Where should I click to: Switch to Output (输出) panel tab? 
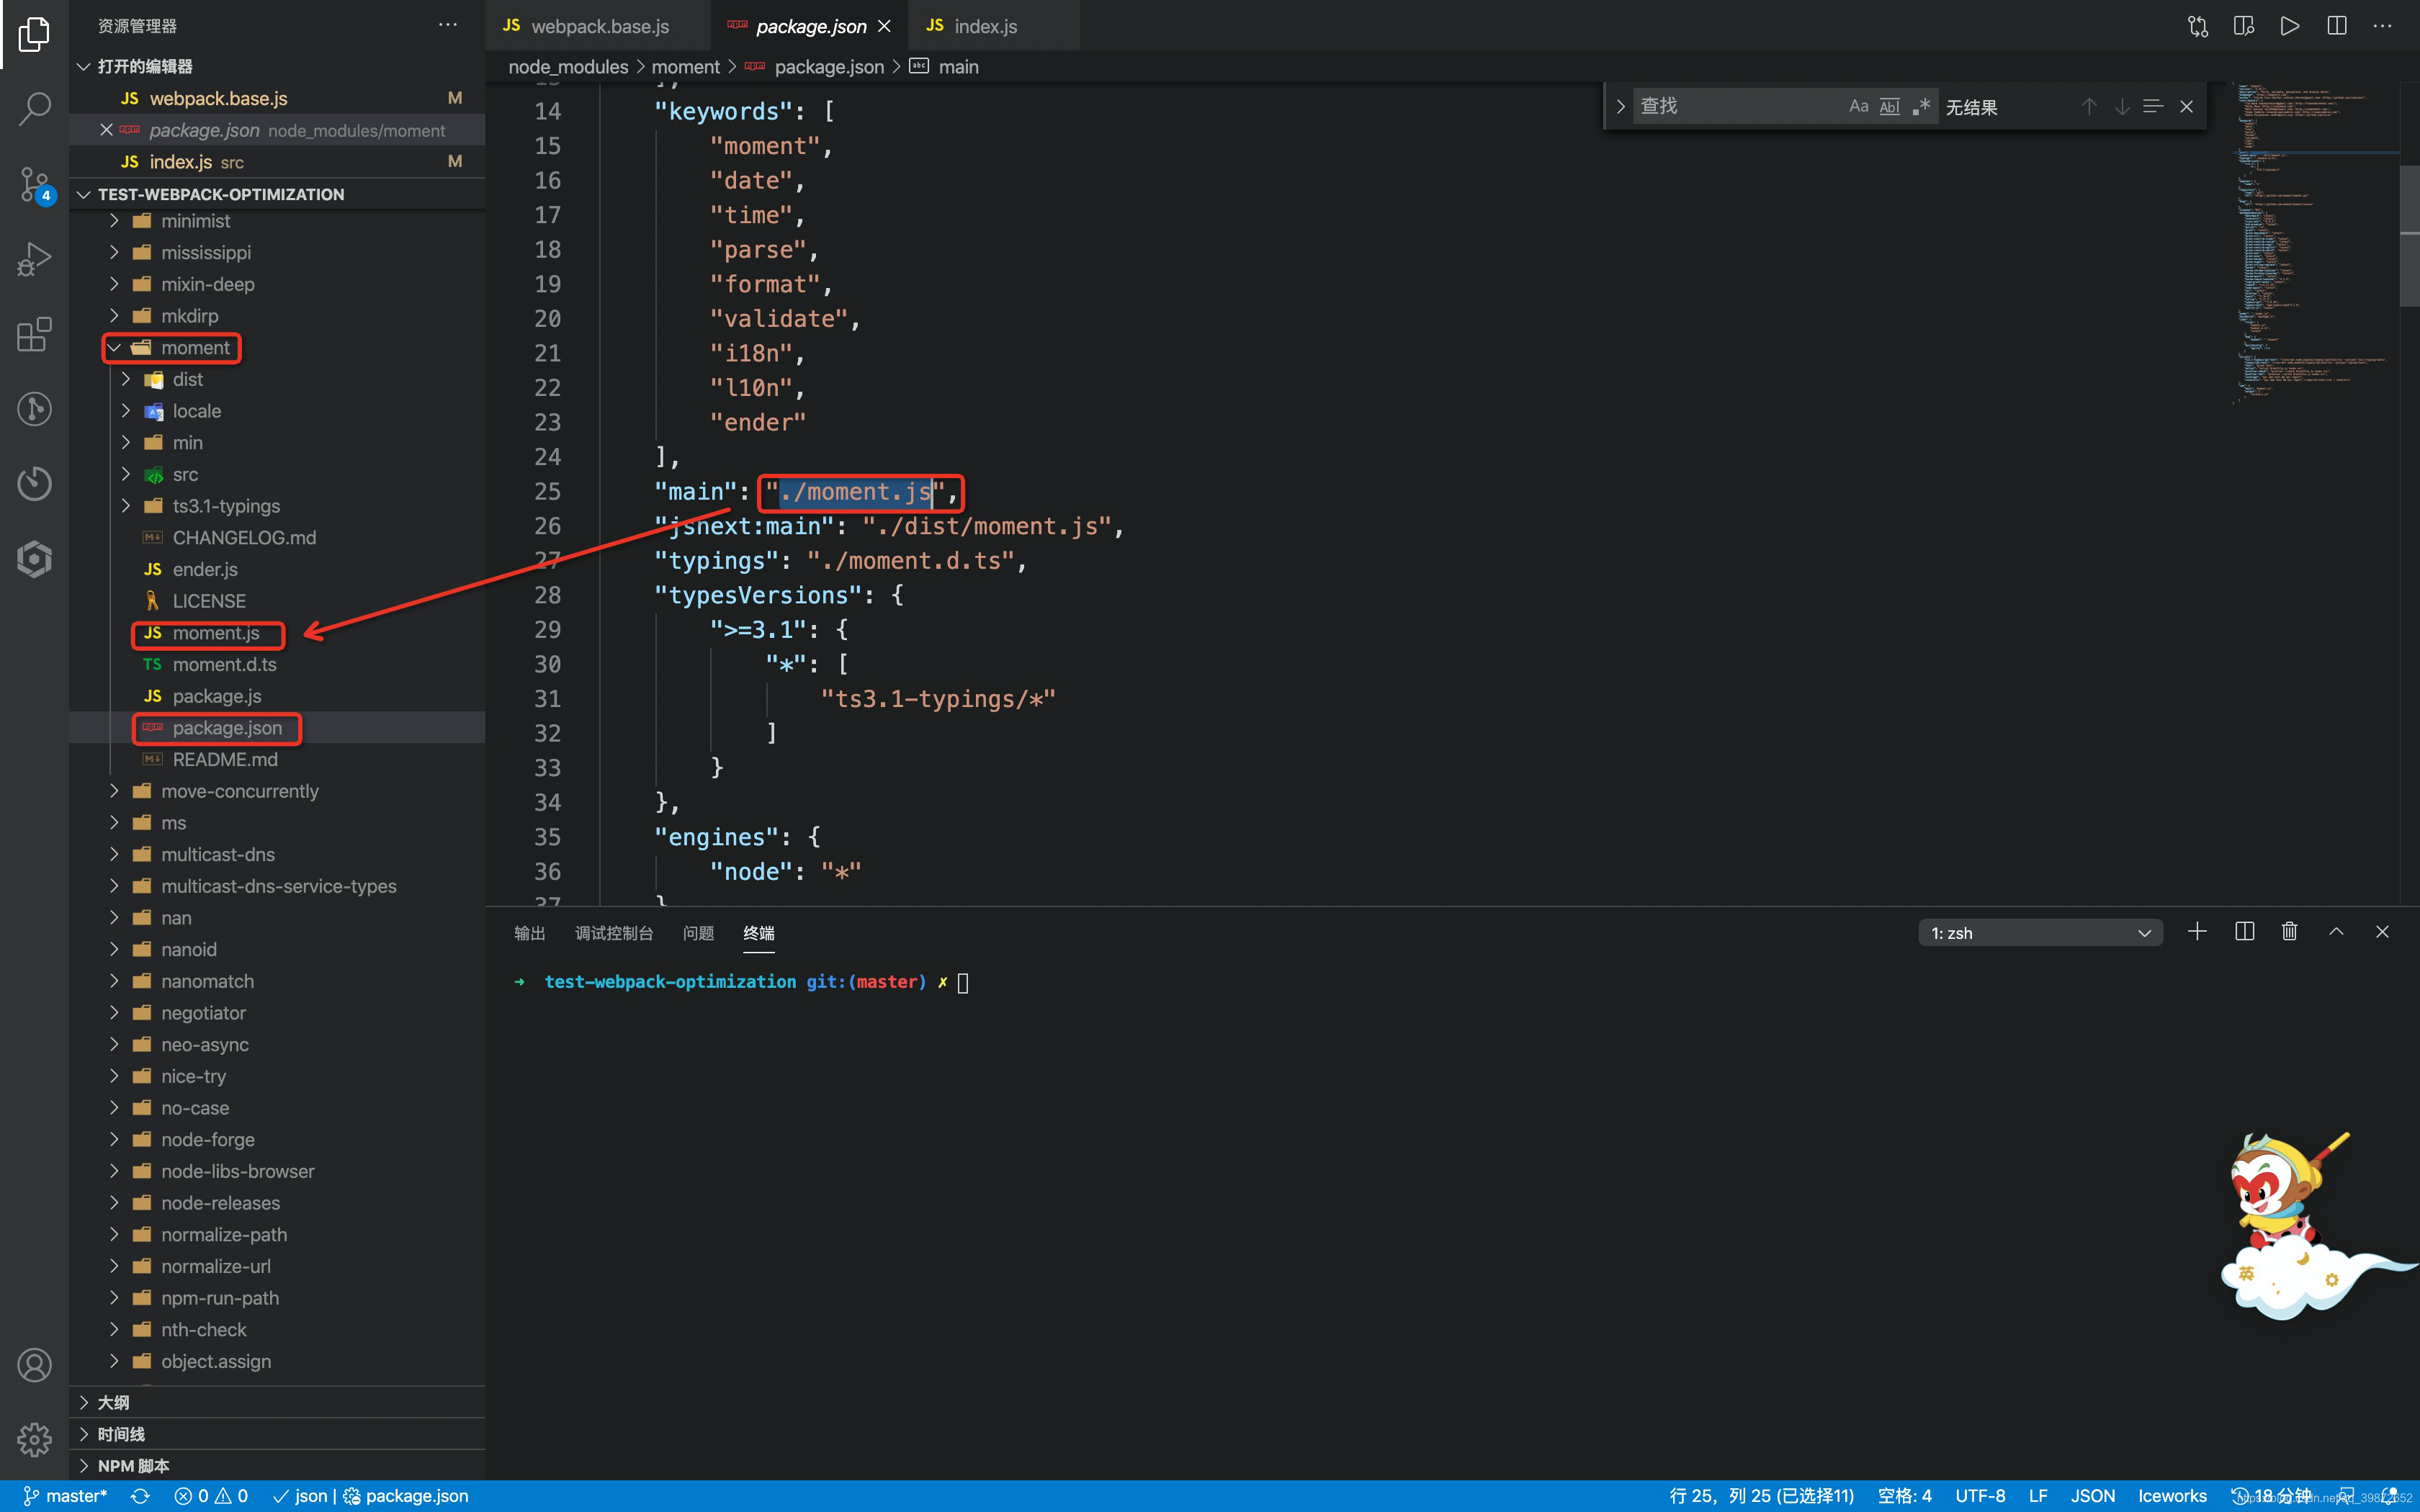pyautogui.click(x=529, y=933)
